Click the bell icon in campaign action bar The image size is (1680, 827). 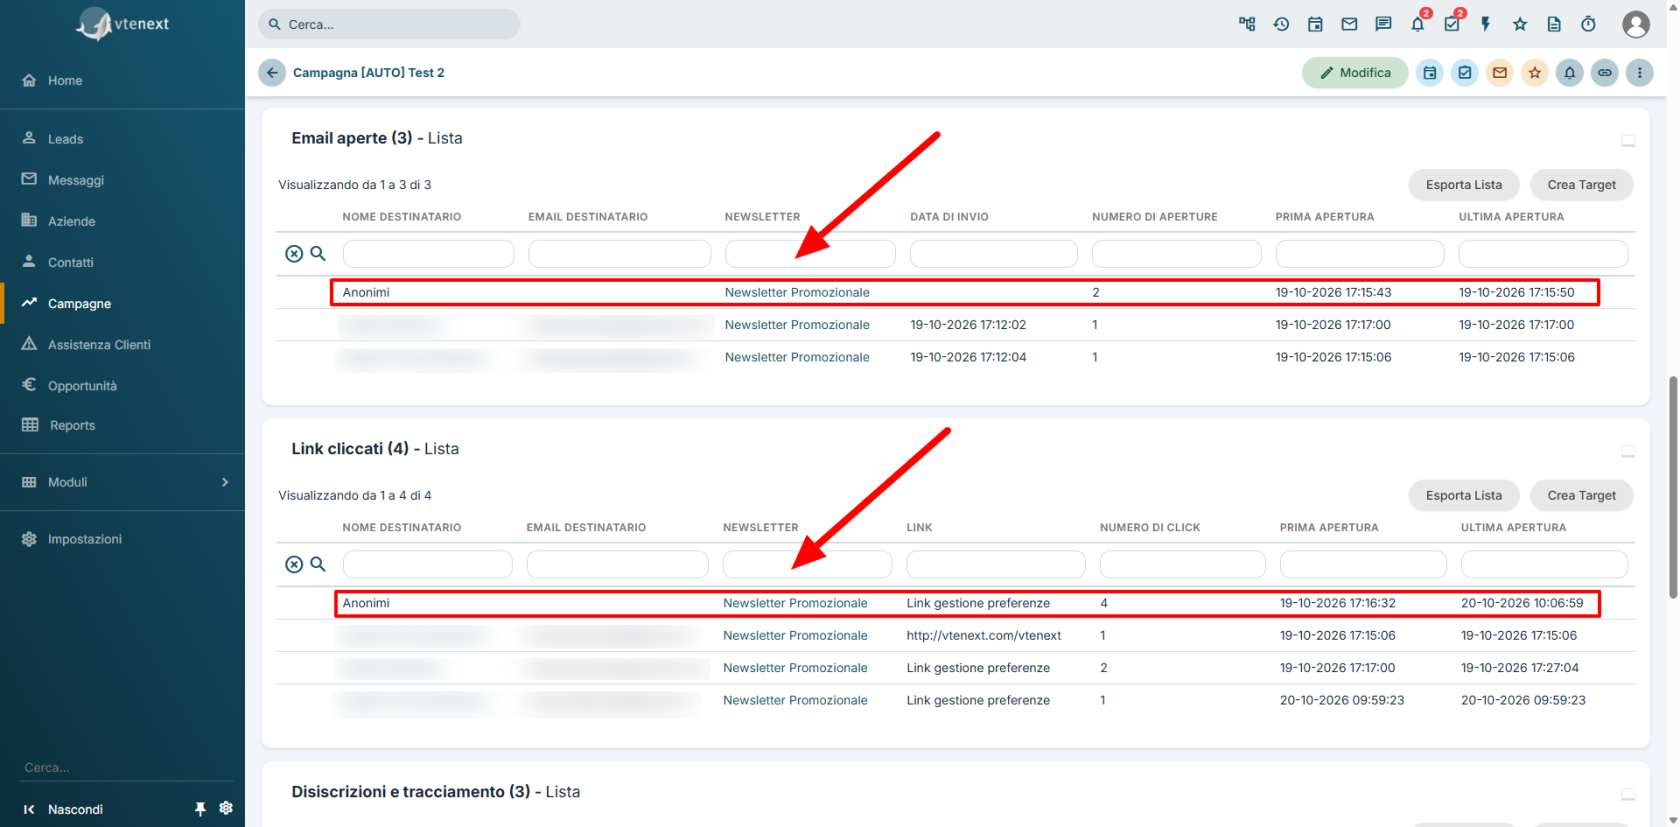(x=1570, y=73)
